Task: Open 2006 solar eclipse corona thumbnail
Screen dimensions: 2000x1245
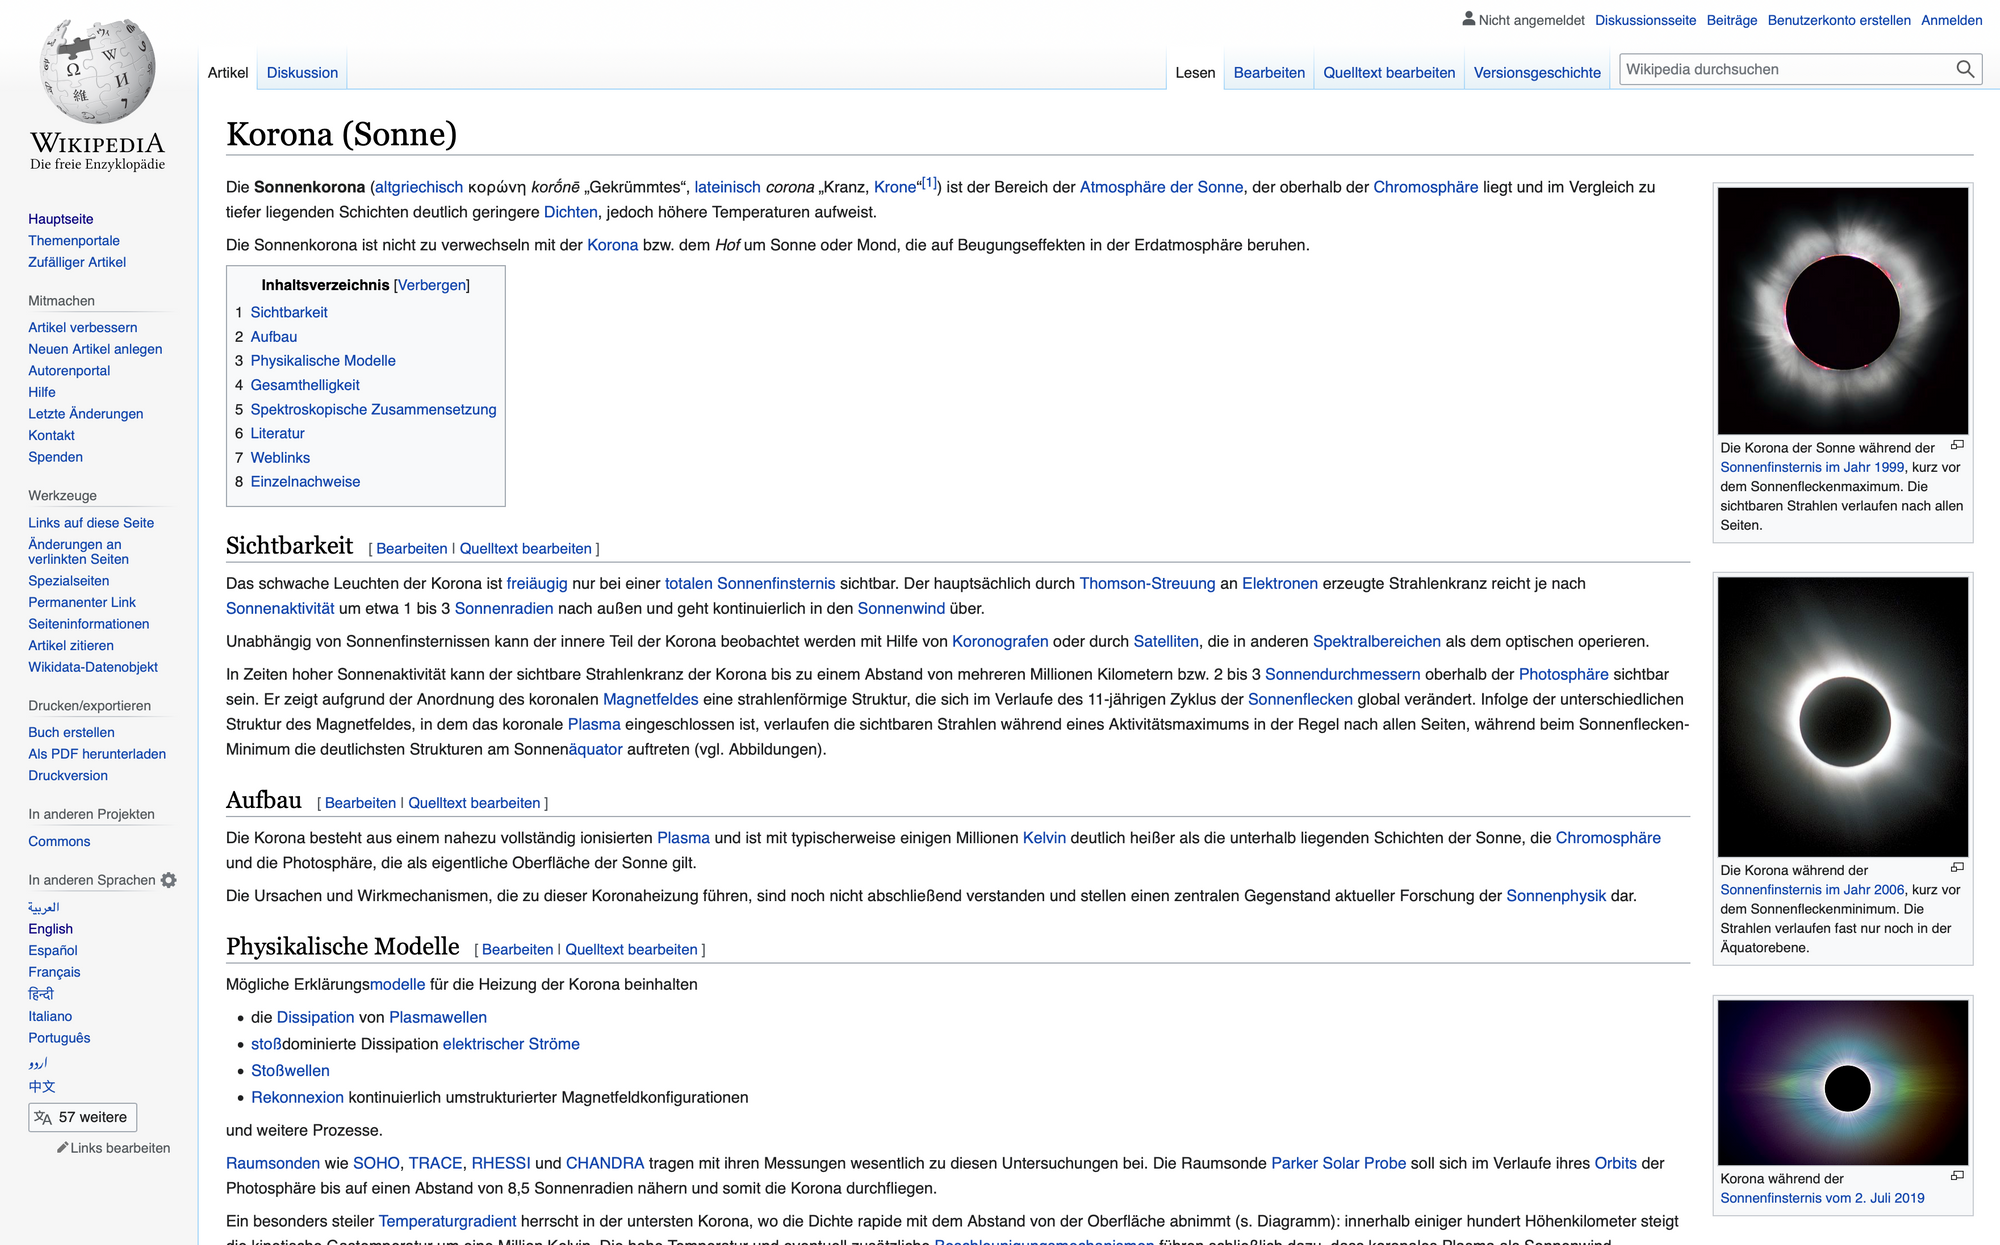Action: (x=1843, y=717)
